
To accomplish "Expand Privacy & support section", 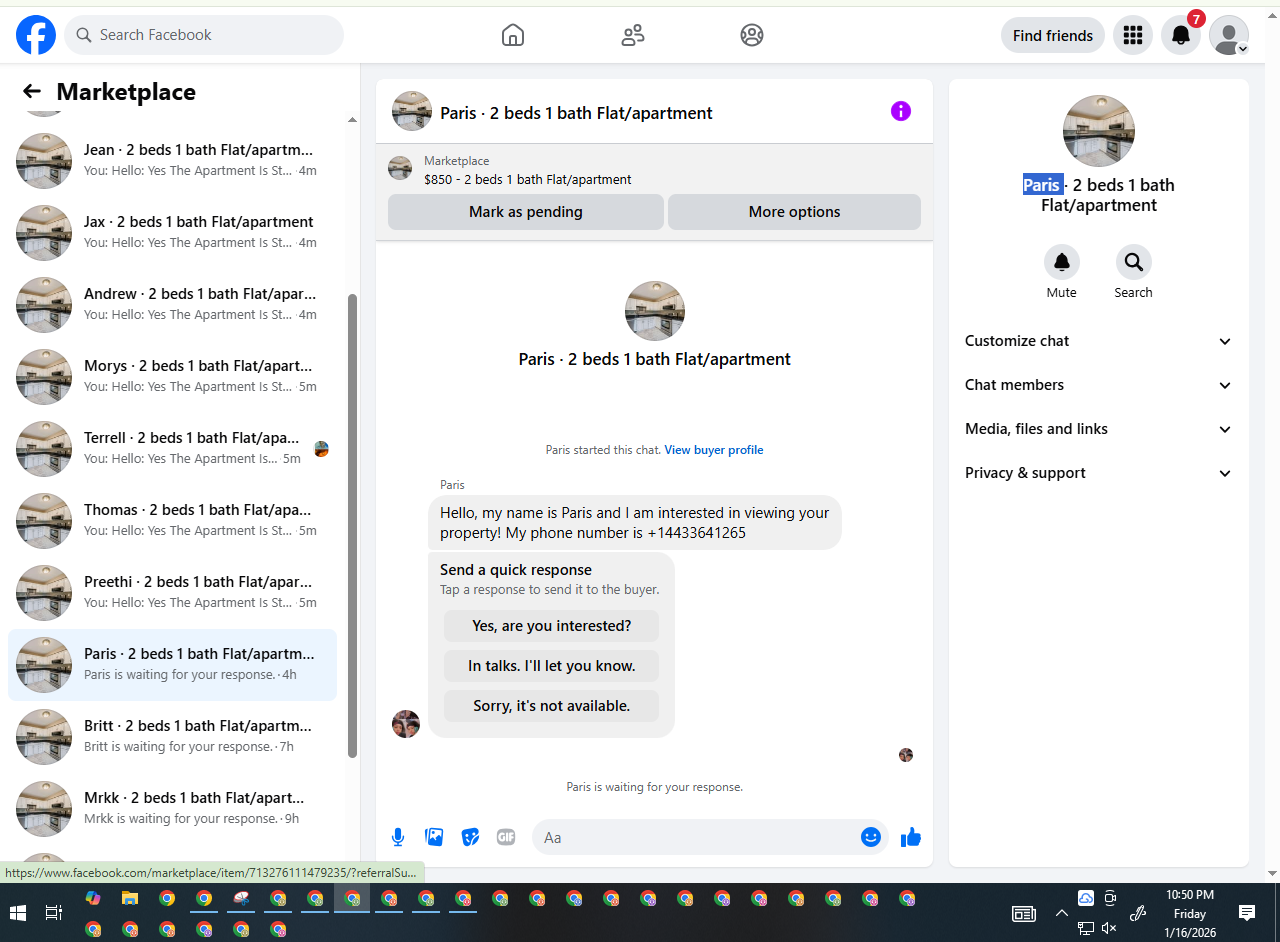I will [1099, 473].
